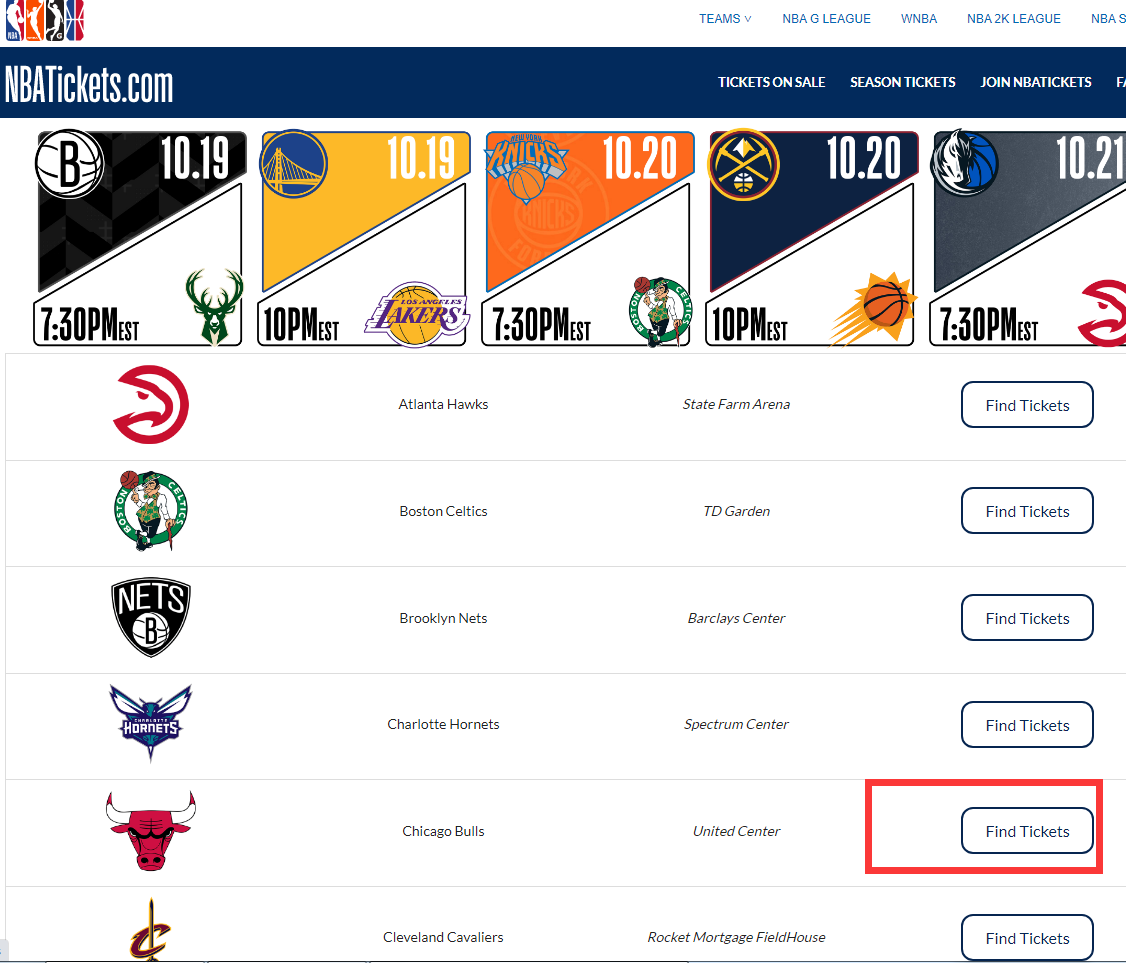Click the Charlotte Hornets team name
This screenshot has height=963, width=1126.
(x=443, y=725)
